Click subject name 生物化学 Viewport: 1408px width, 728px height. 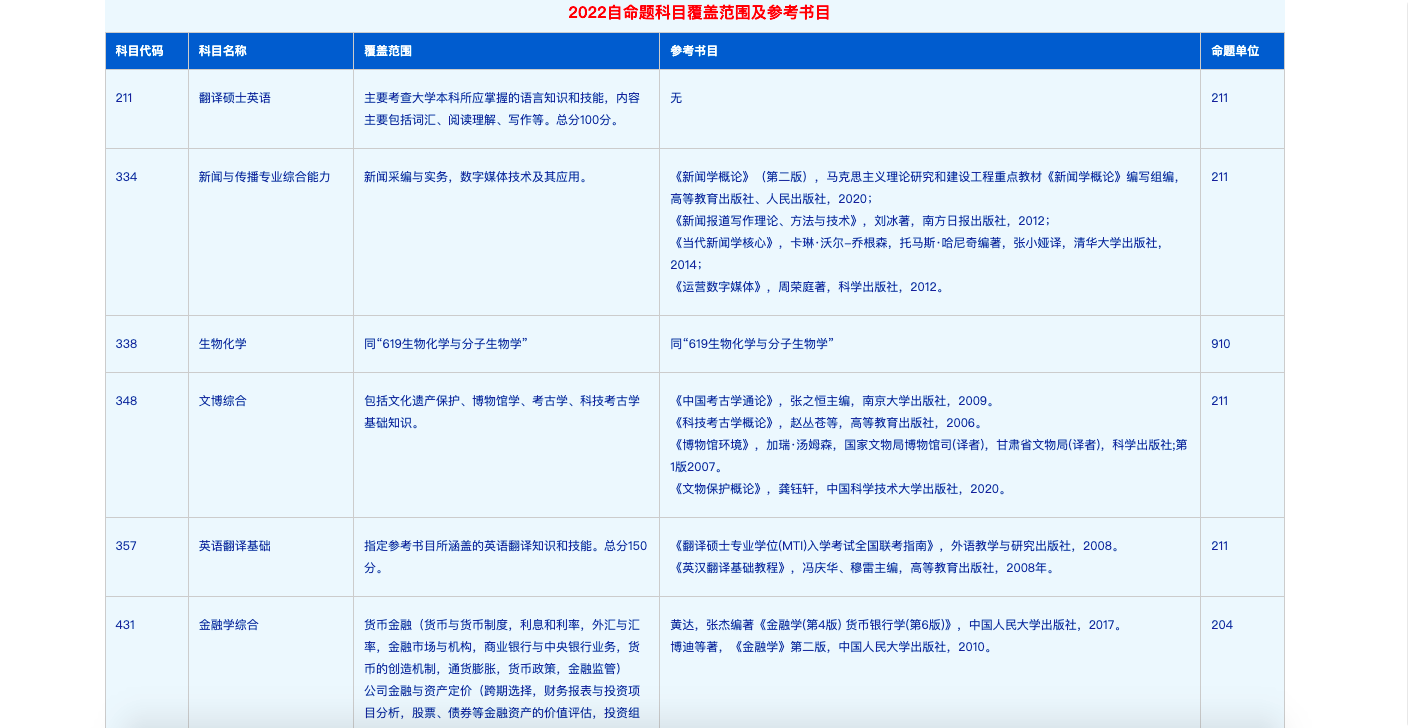(223, 344)
